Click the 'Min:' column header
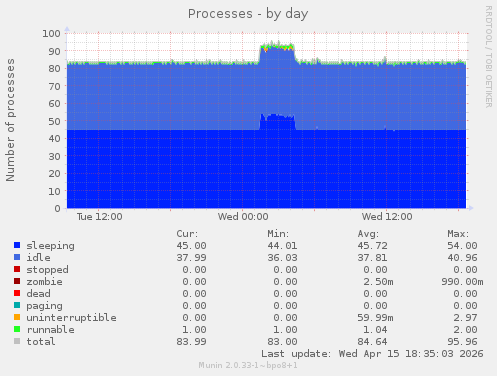 278,234
